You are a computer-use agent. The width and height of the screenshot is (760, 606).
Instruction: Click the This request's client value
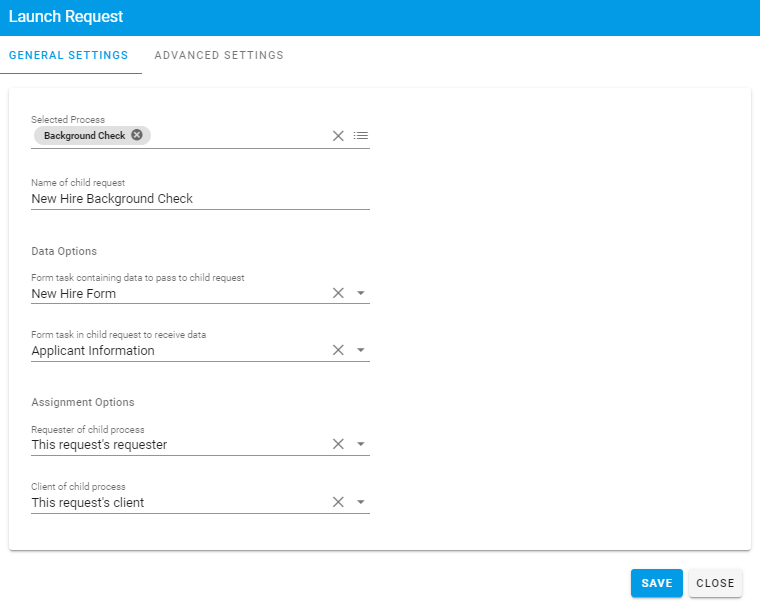88,502
